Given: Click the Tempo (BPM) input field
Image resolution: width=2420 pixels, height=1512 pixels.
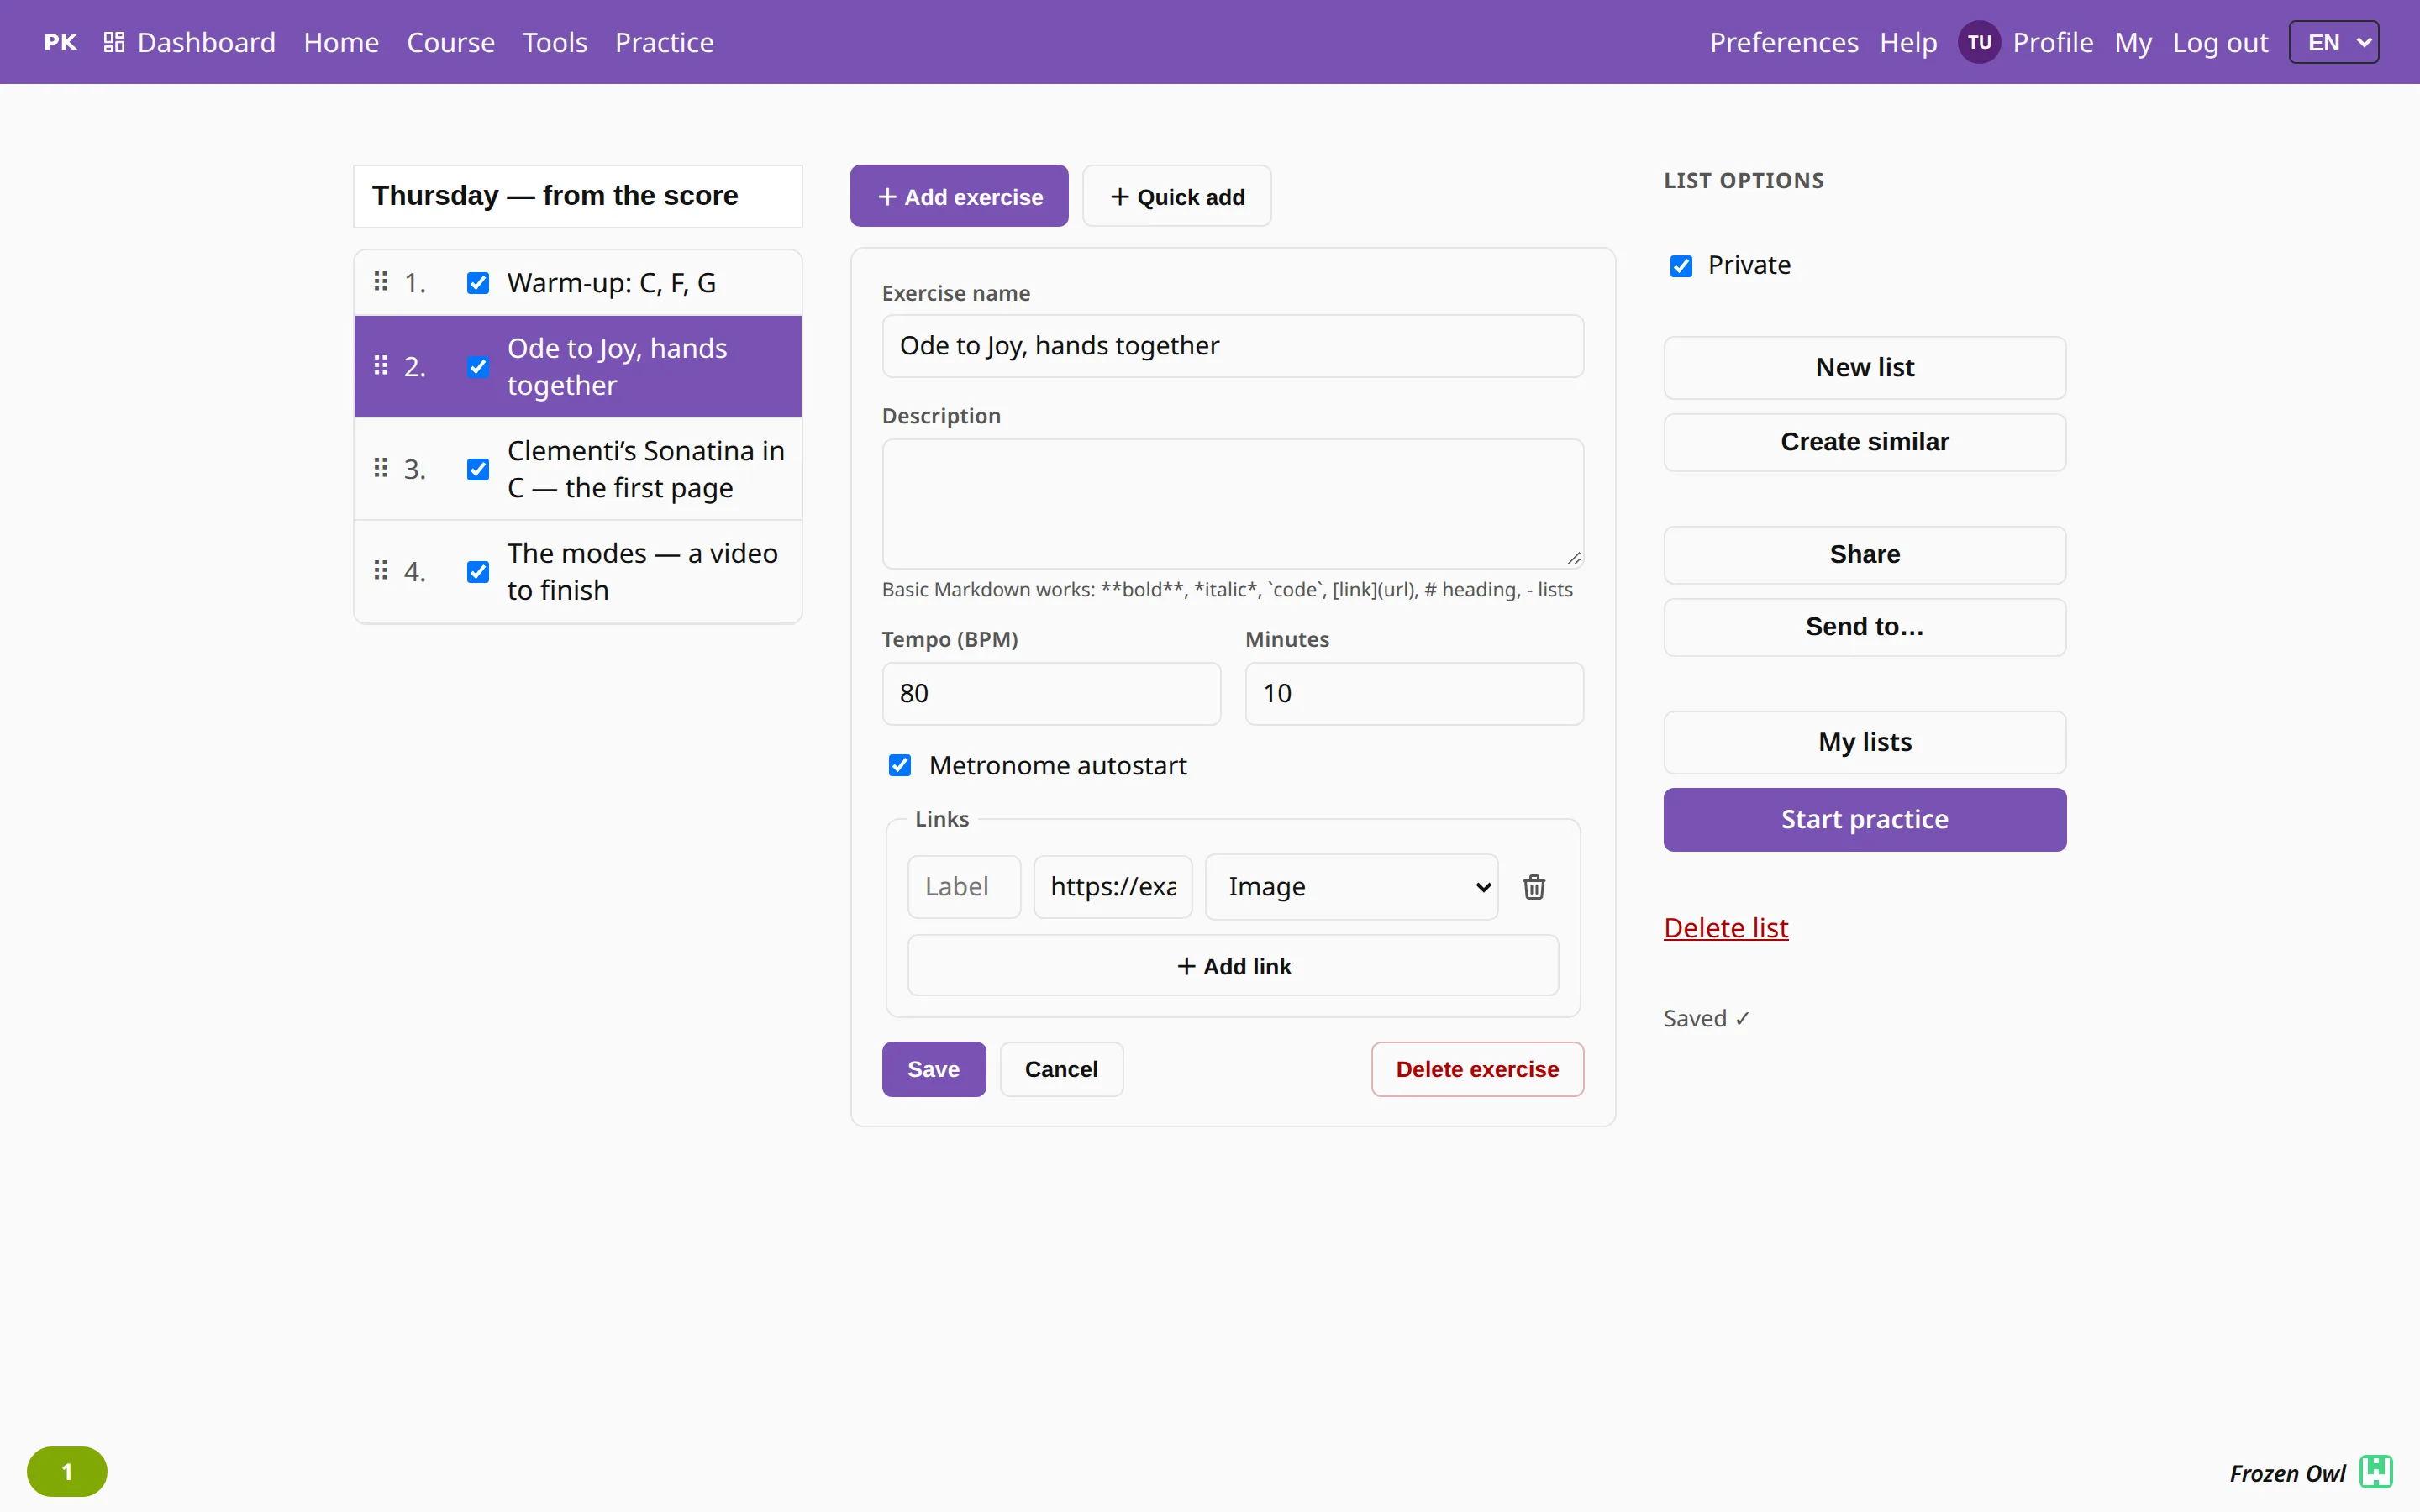Looking at the screenshot, I should coord(1051,694).
